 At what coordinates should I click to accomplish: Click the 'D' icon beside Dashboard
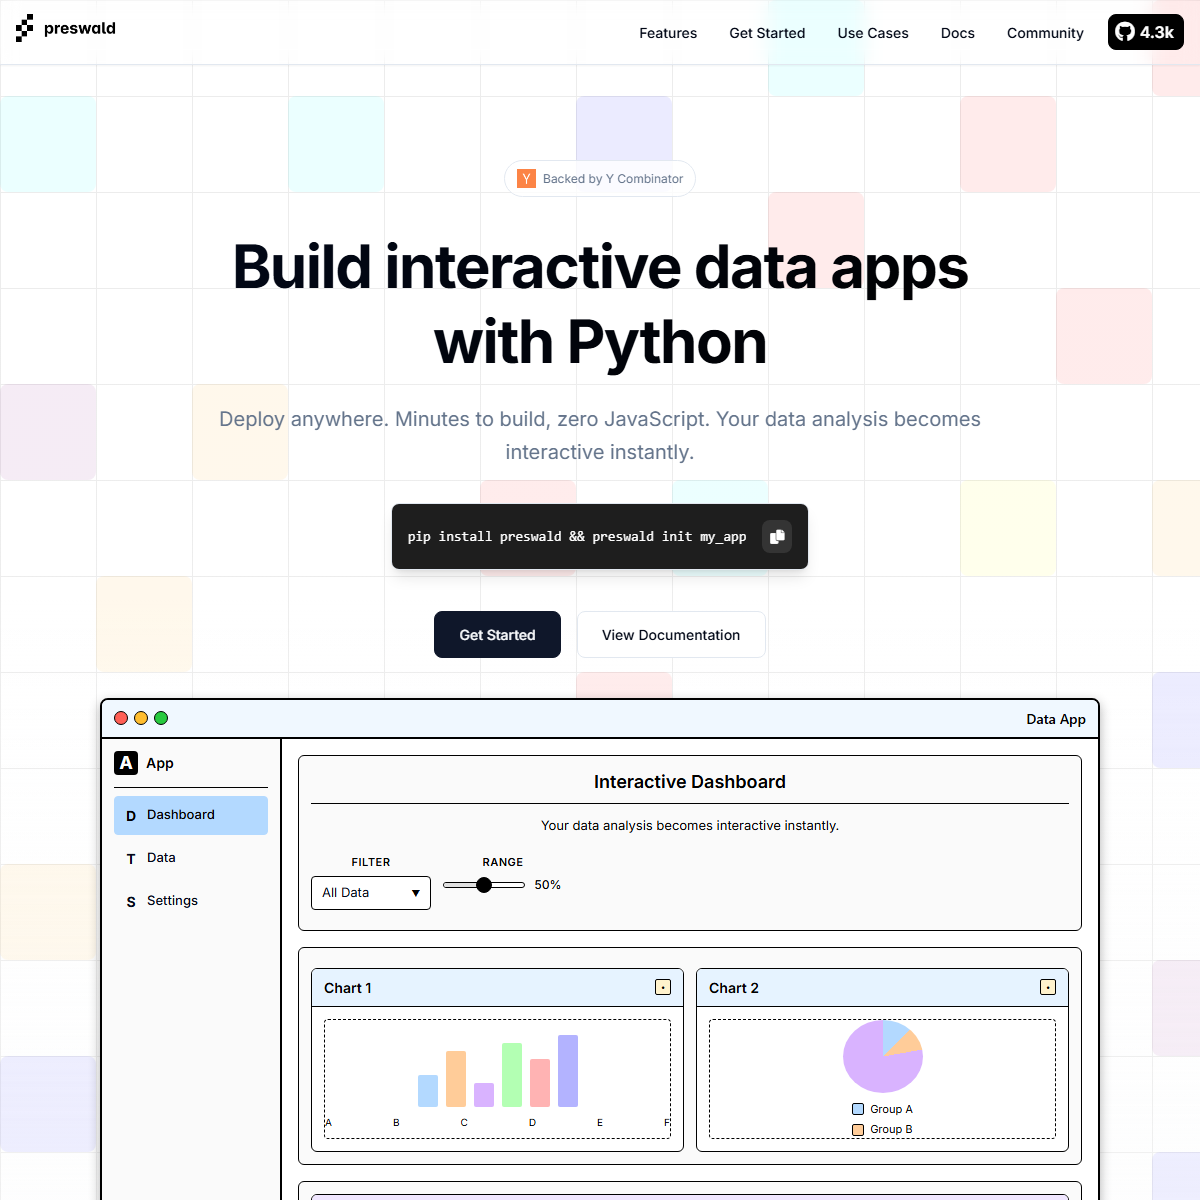(x=131, y=816)
